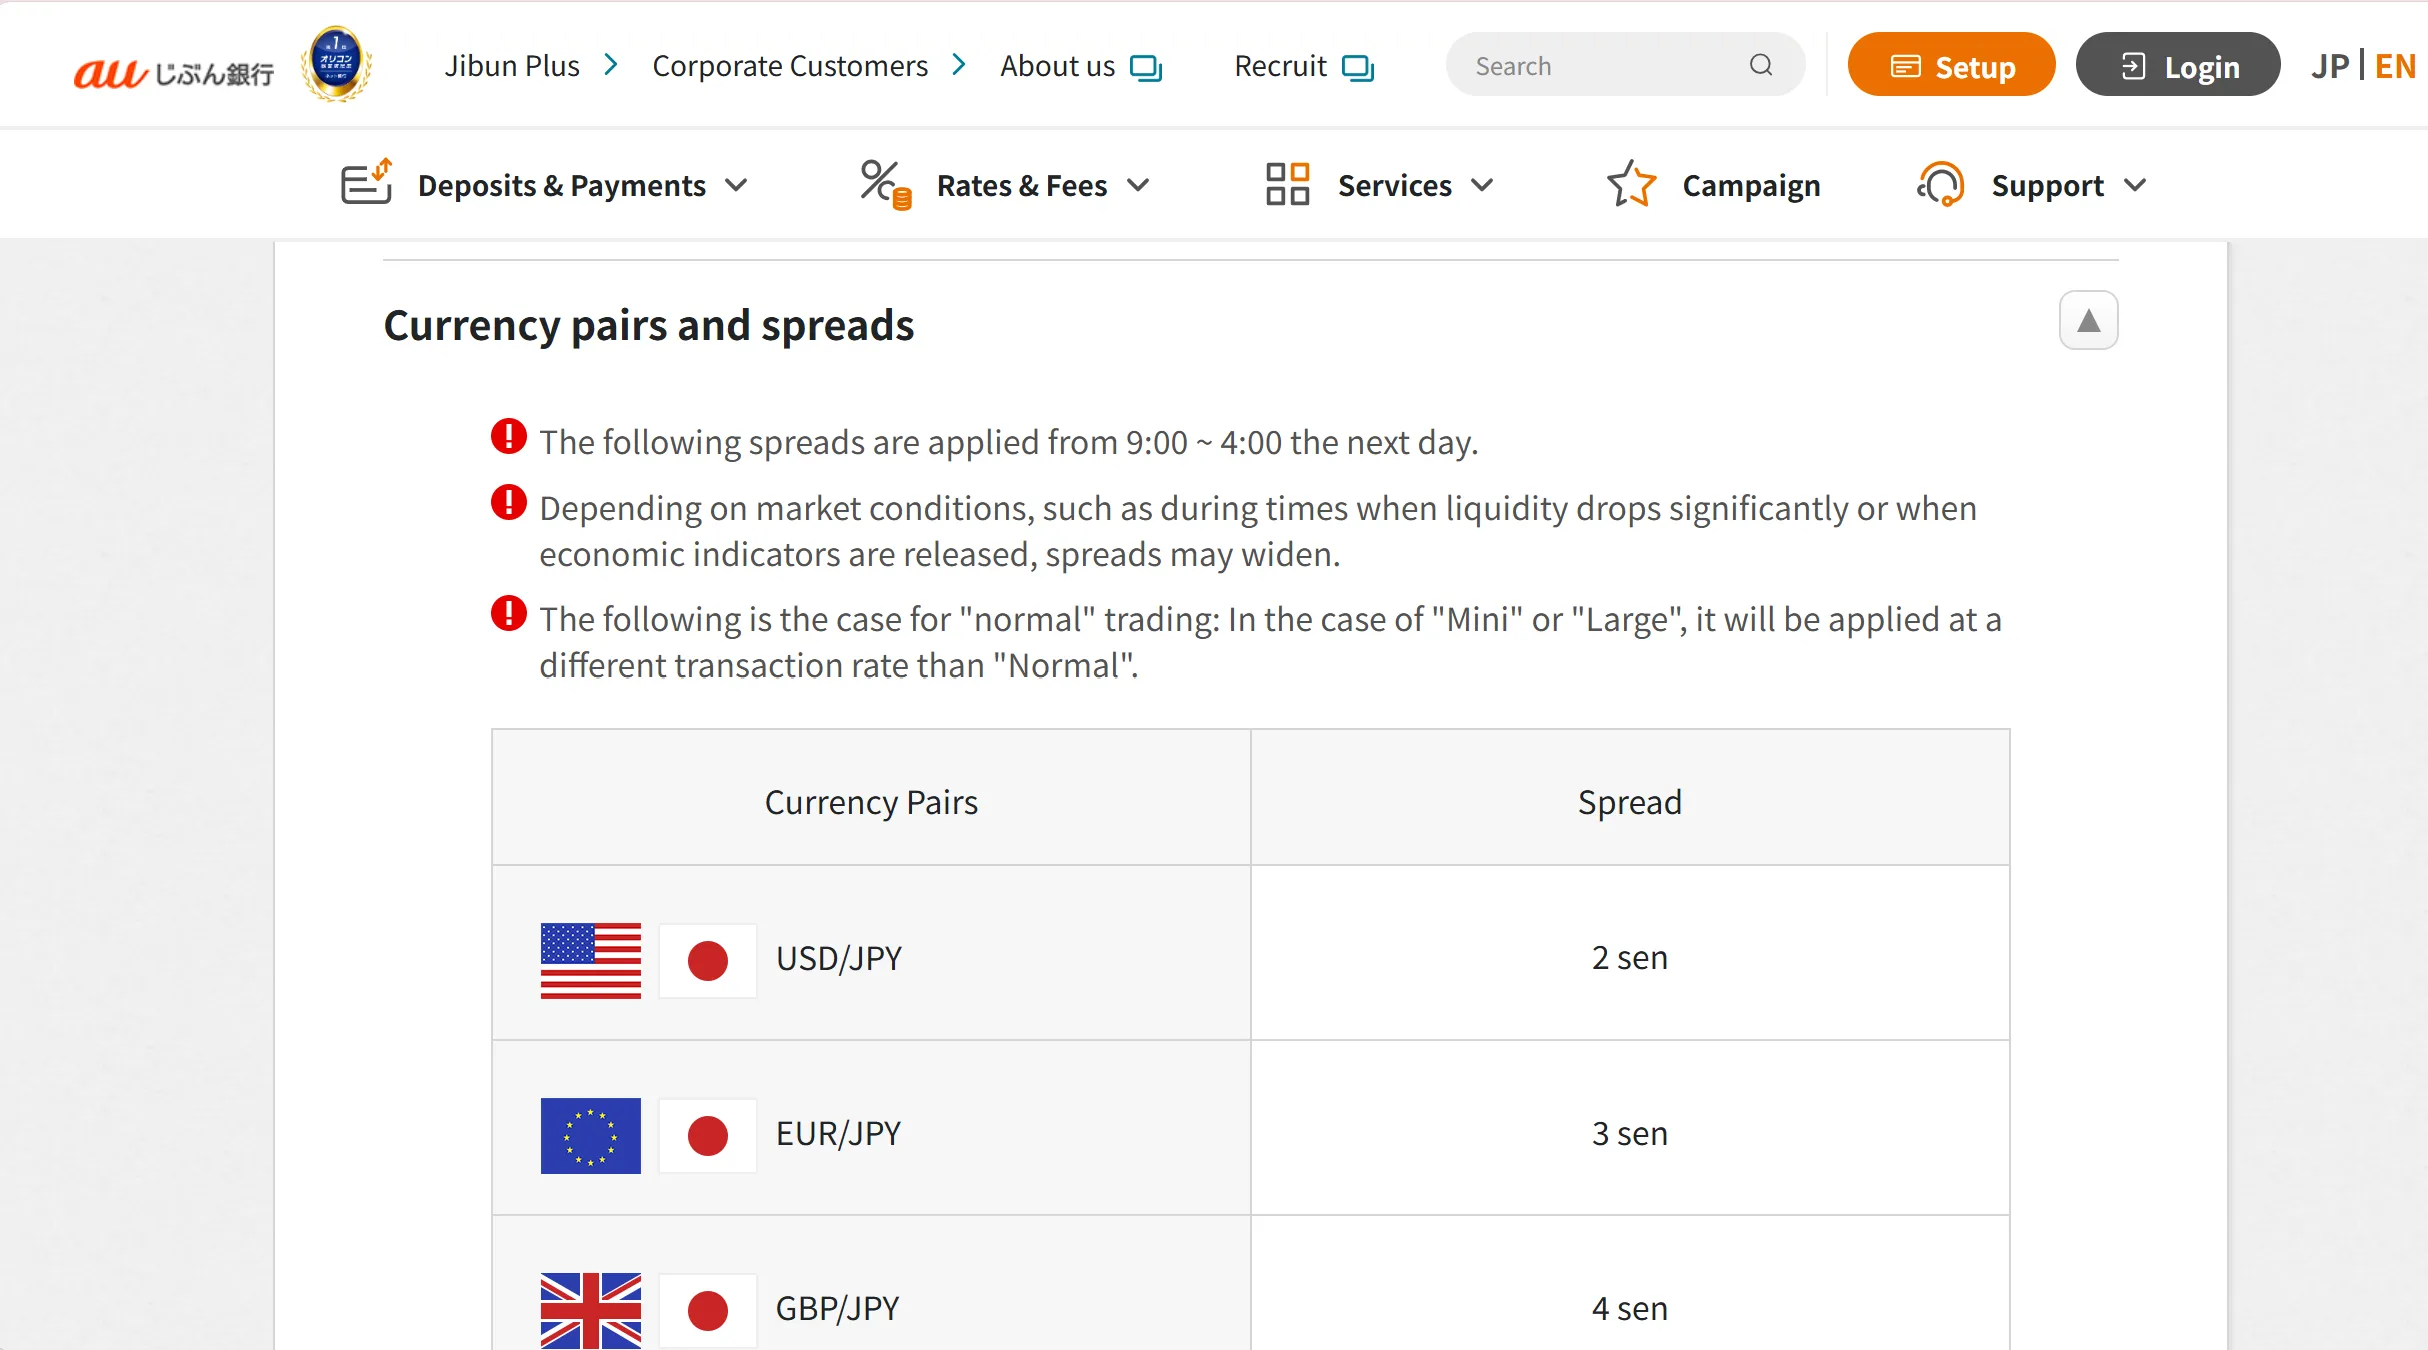Click the Campaign star icon
2428x1350 pixels.
(x=1632, y=184)
